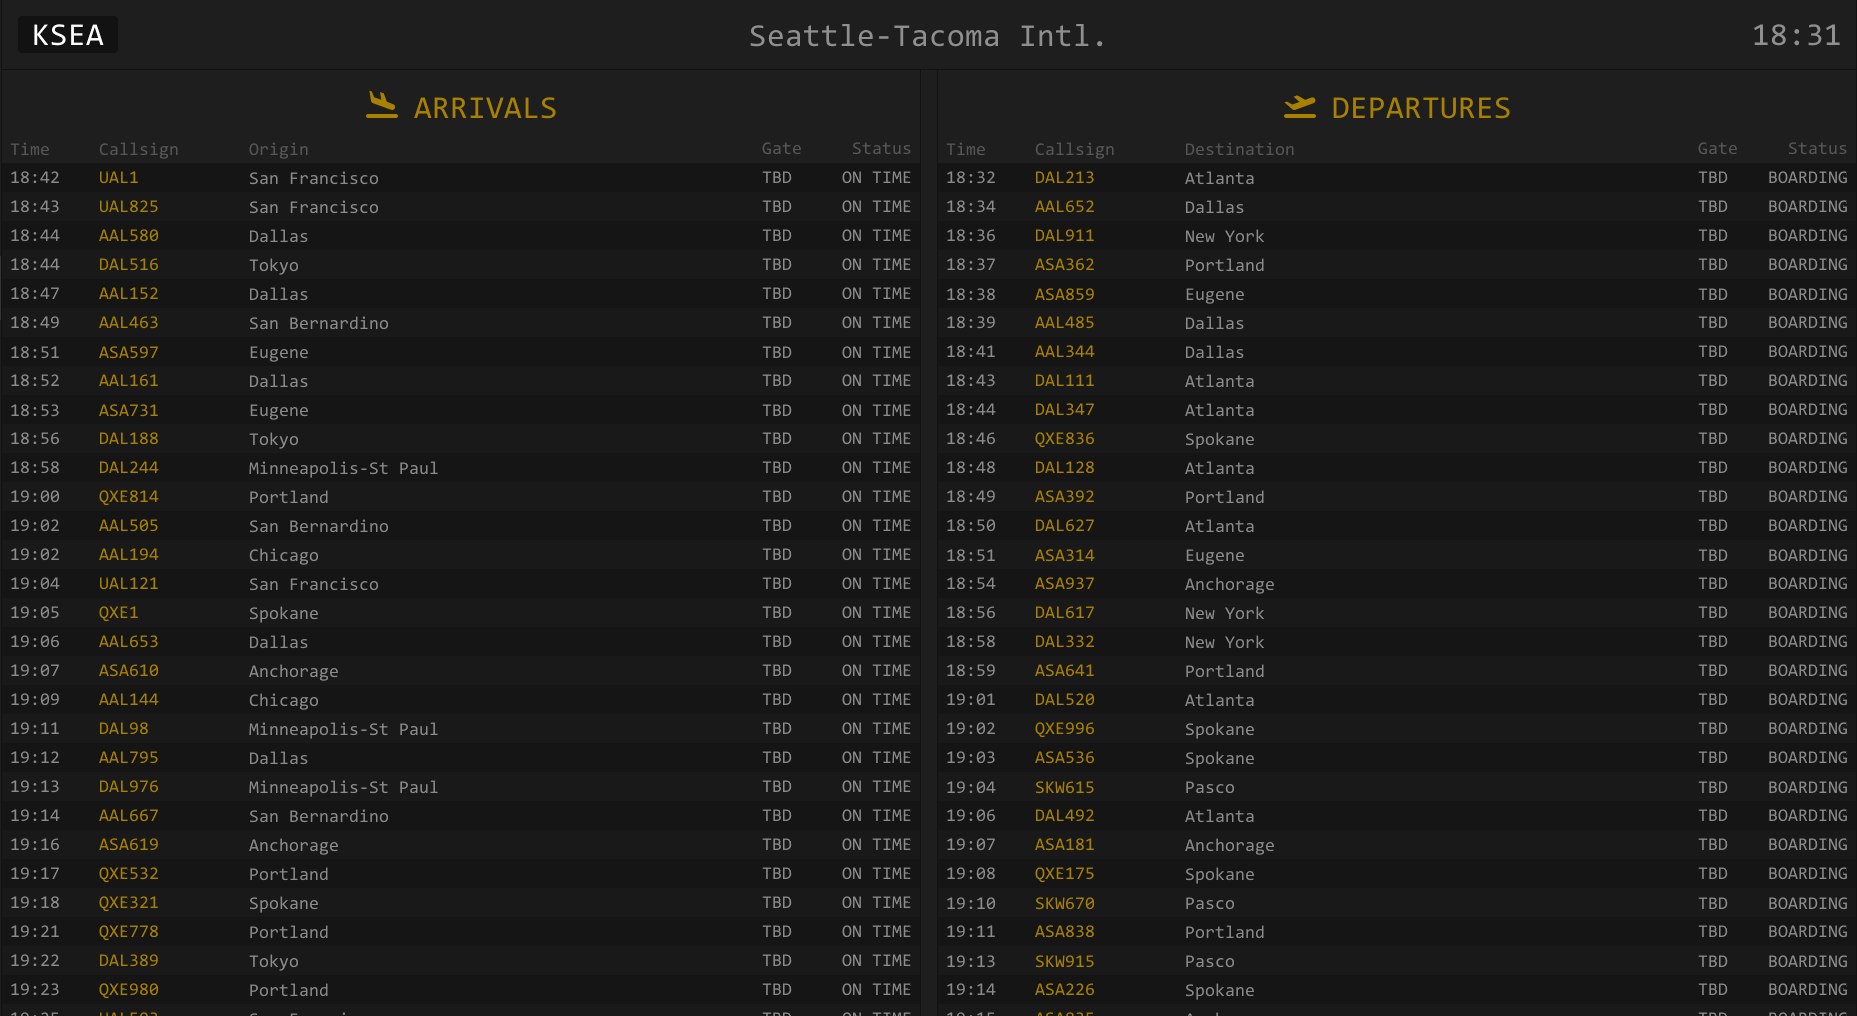
Task: Open arrival callsign QXE814 from Portland
Action: 128,497
